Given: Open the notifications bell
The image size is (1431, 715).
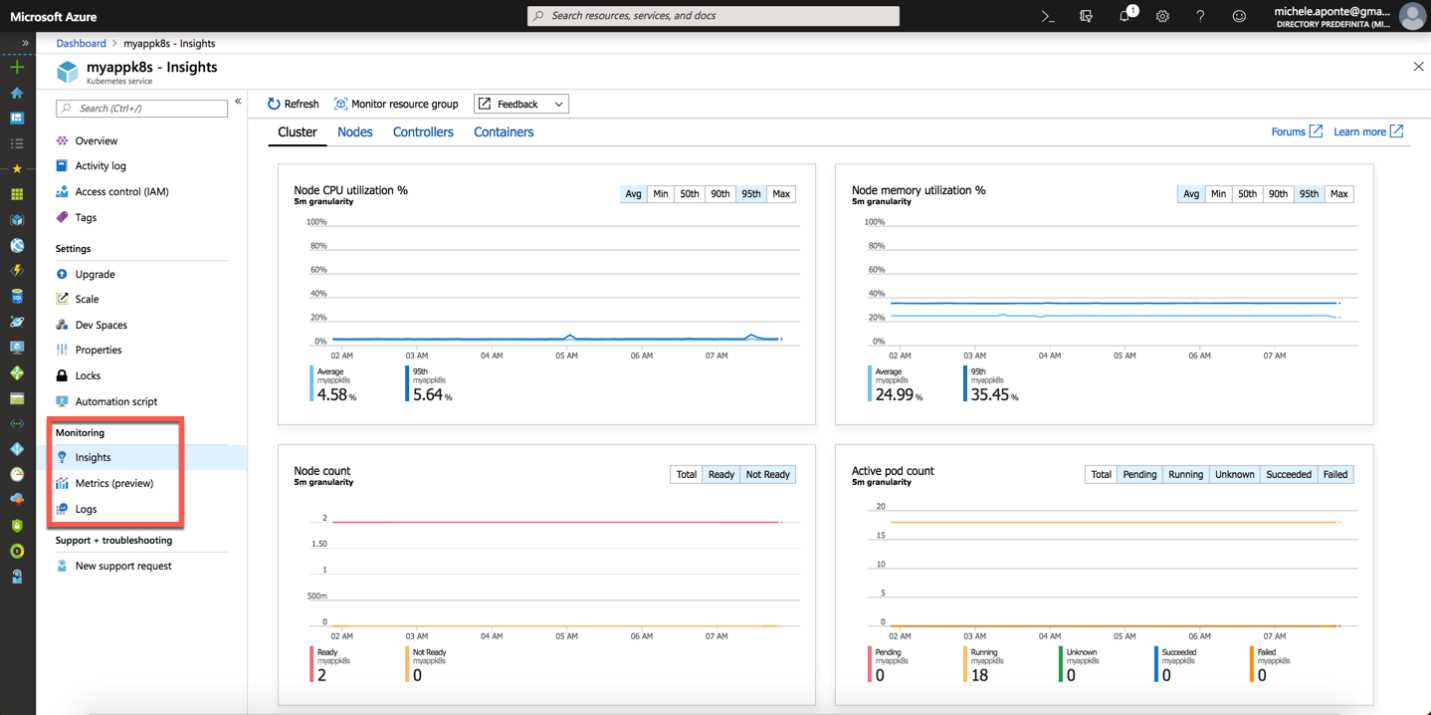Looking at the screenshot, I should point(1124,16).
